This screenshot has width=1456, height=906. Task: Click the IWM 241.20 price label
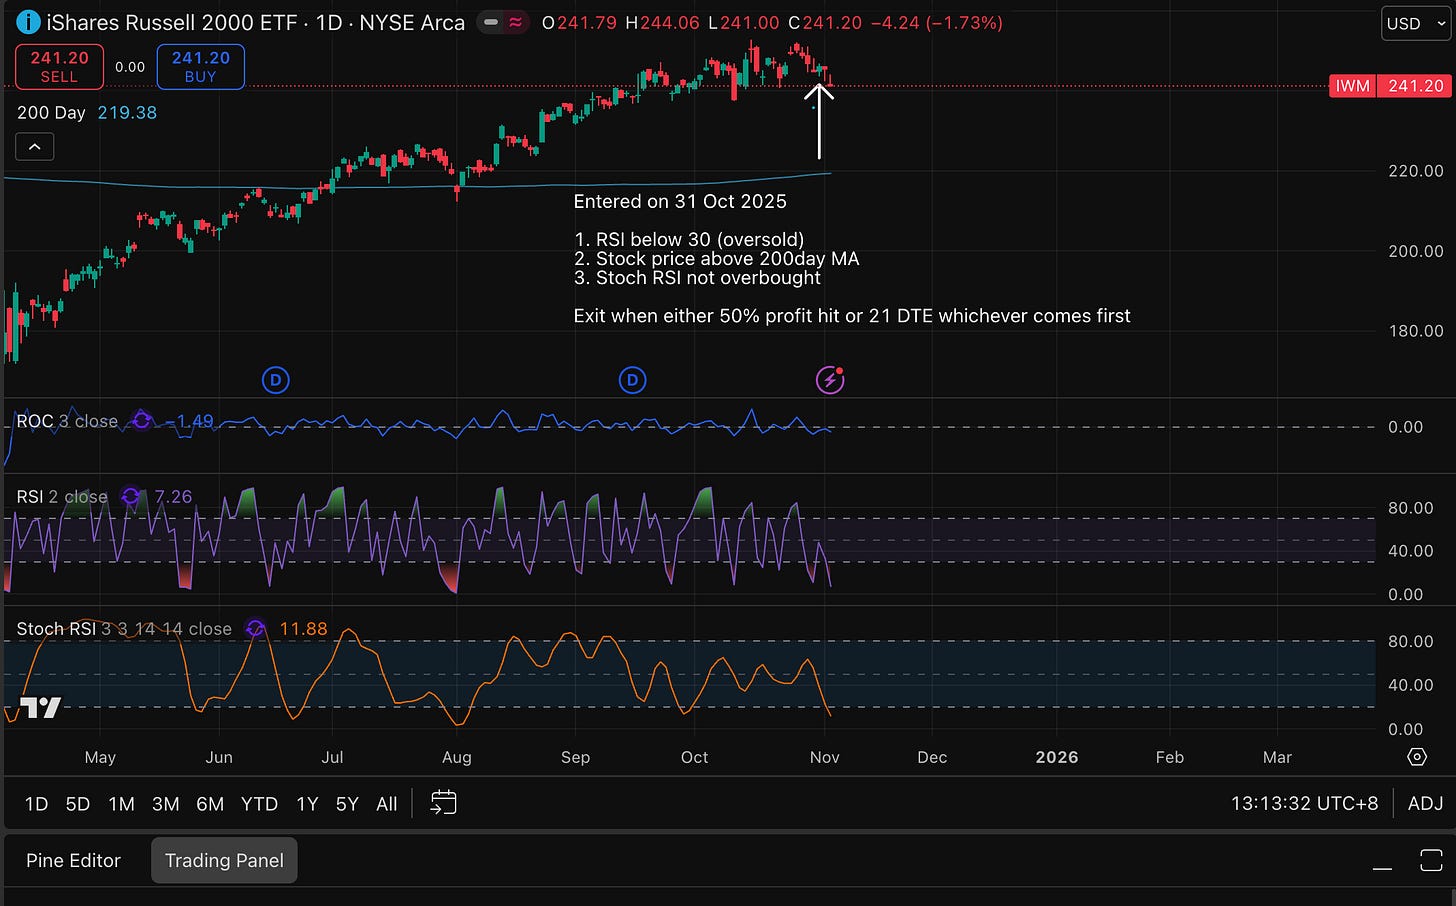coord(1388,86)
